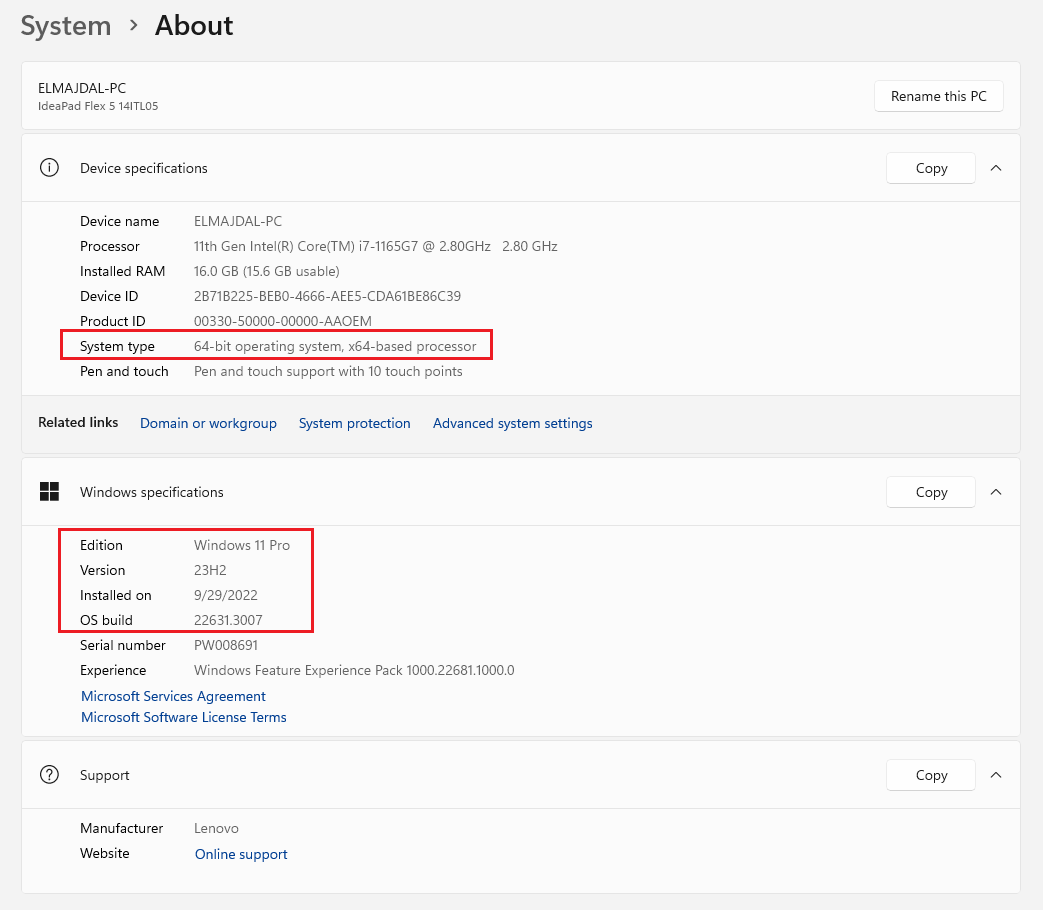Screen dimensions: 1043x910
Task: Copy the Windows specifications details
Action: point(930,492)
